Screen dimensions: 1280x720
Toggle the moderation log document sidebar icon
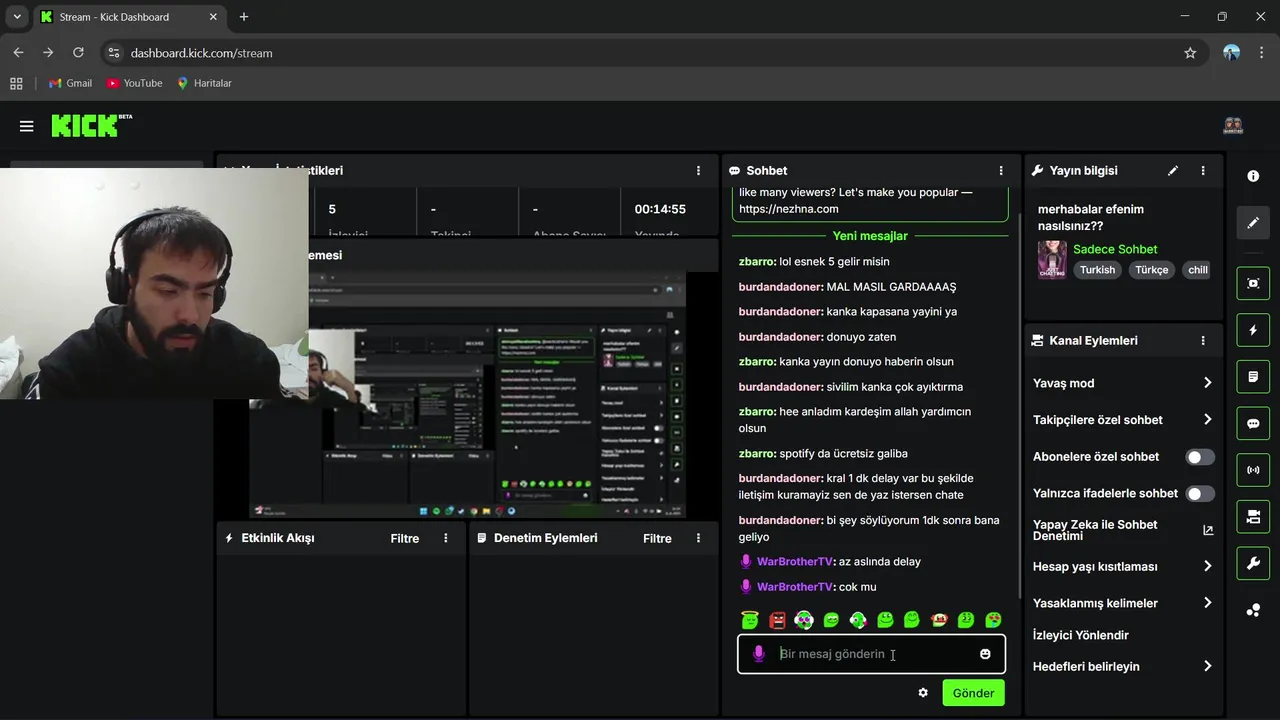[x=1253, y=377]
